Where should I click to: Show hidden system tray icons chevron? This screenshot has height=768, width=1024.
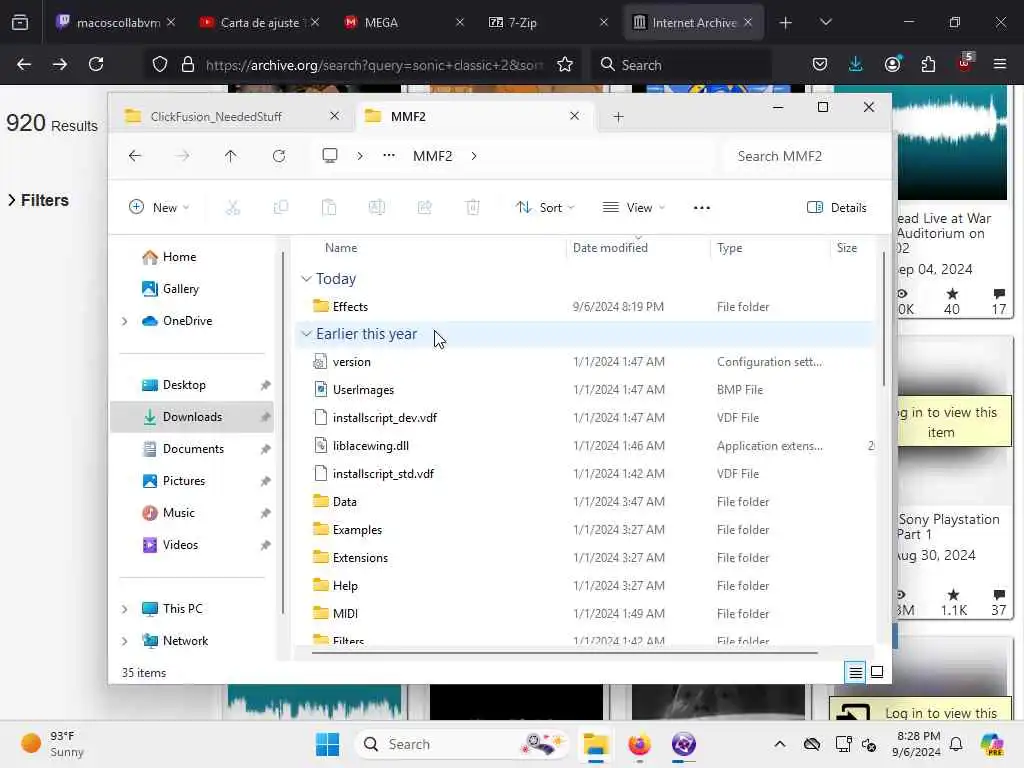(x=780, y=744)
